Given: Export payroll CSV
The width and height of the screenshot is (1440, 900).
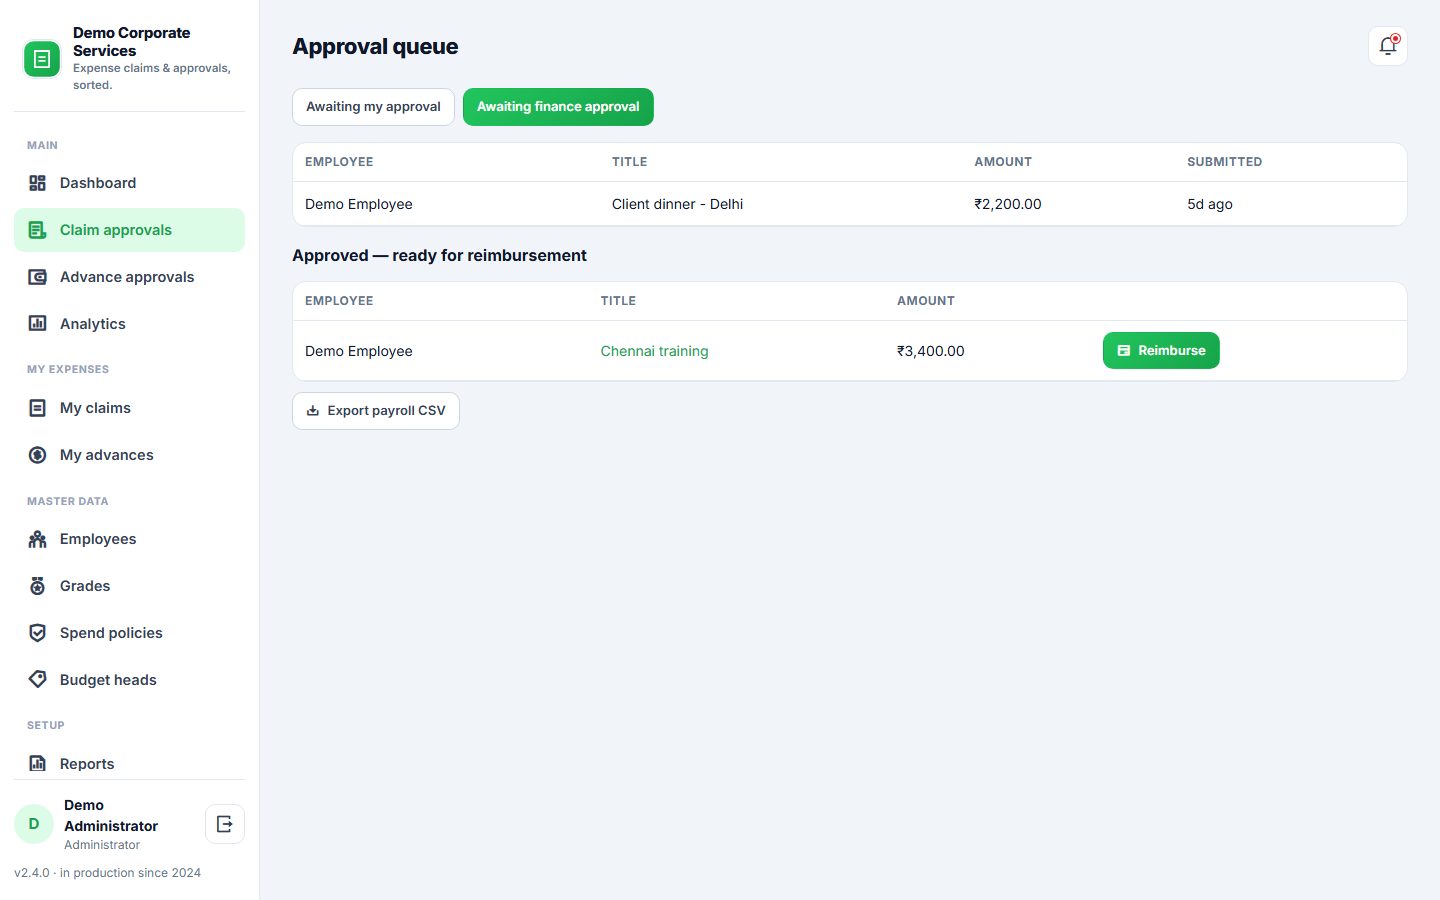Looking at the screenshot, I should [376, 411].
